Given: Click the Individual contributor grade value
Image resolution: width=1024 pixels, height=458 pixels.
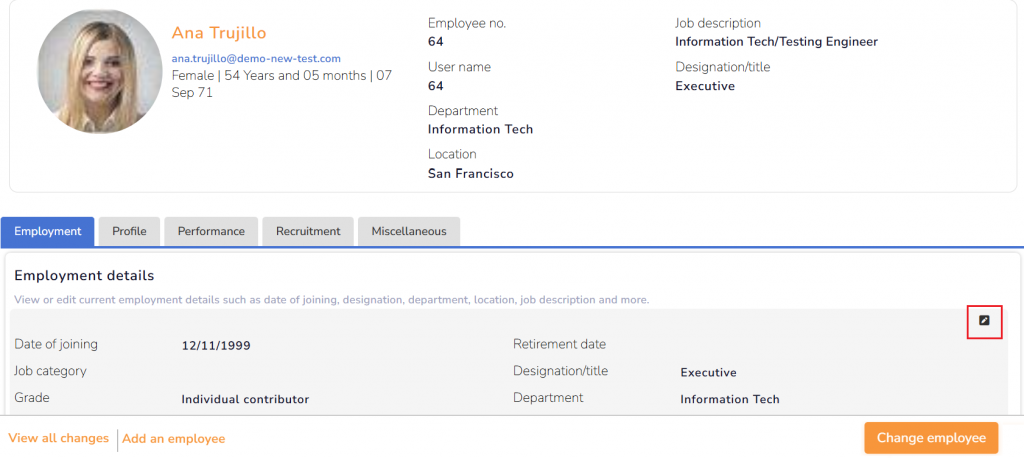Looking at the screenshot, I should click(x=245, y=399).
